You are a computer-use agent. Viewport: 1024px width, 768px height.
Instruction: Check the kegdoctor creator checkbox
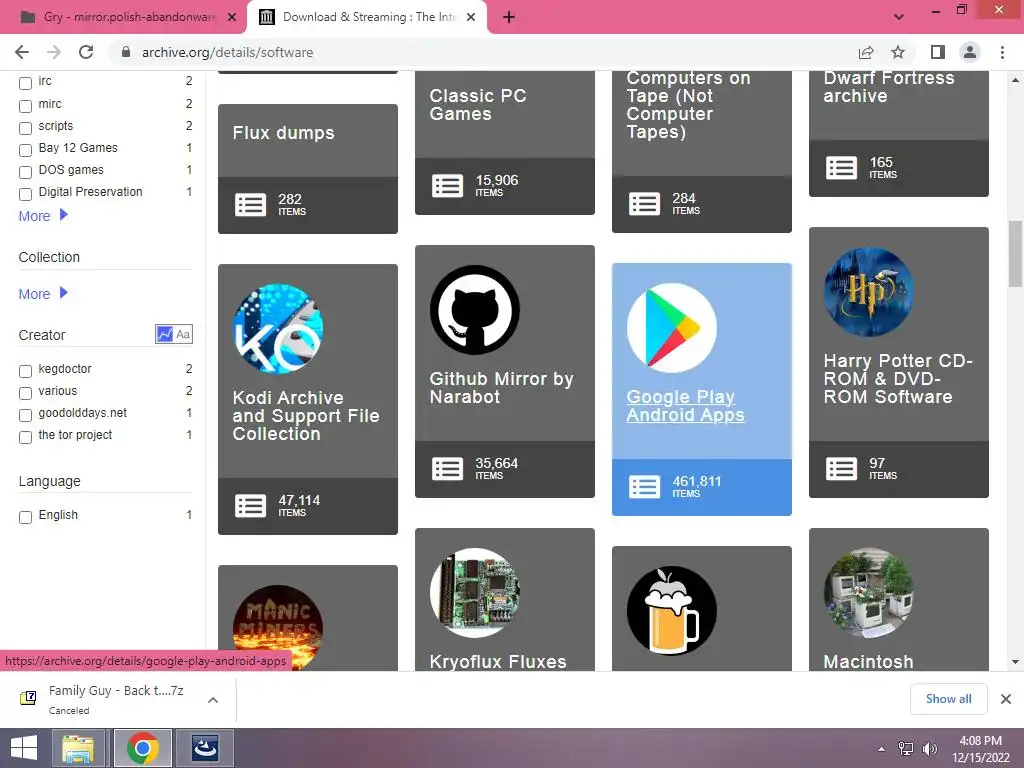25,371
